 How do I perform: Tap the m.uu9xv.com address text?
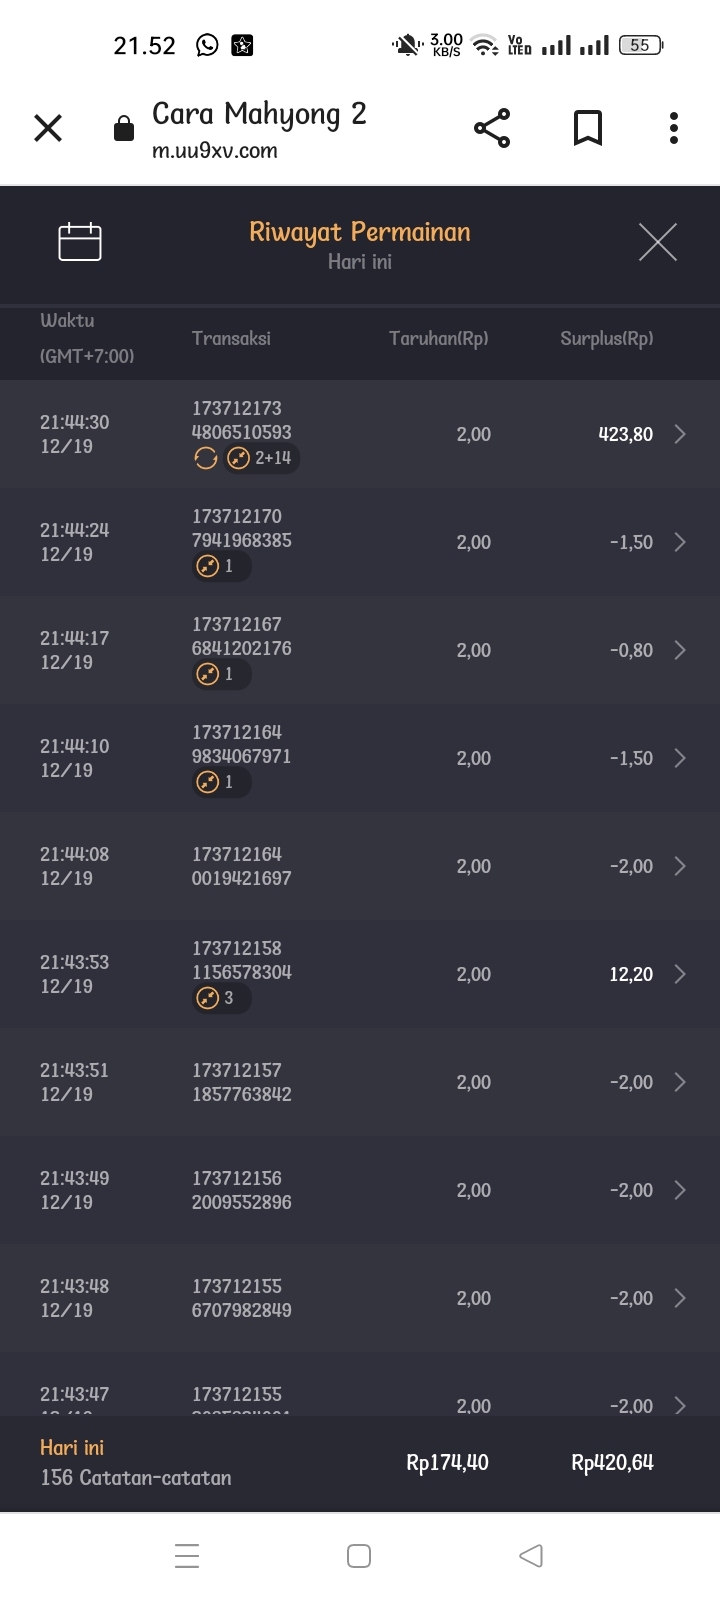215,151
